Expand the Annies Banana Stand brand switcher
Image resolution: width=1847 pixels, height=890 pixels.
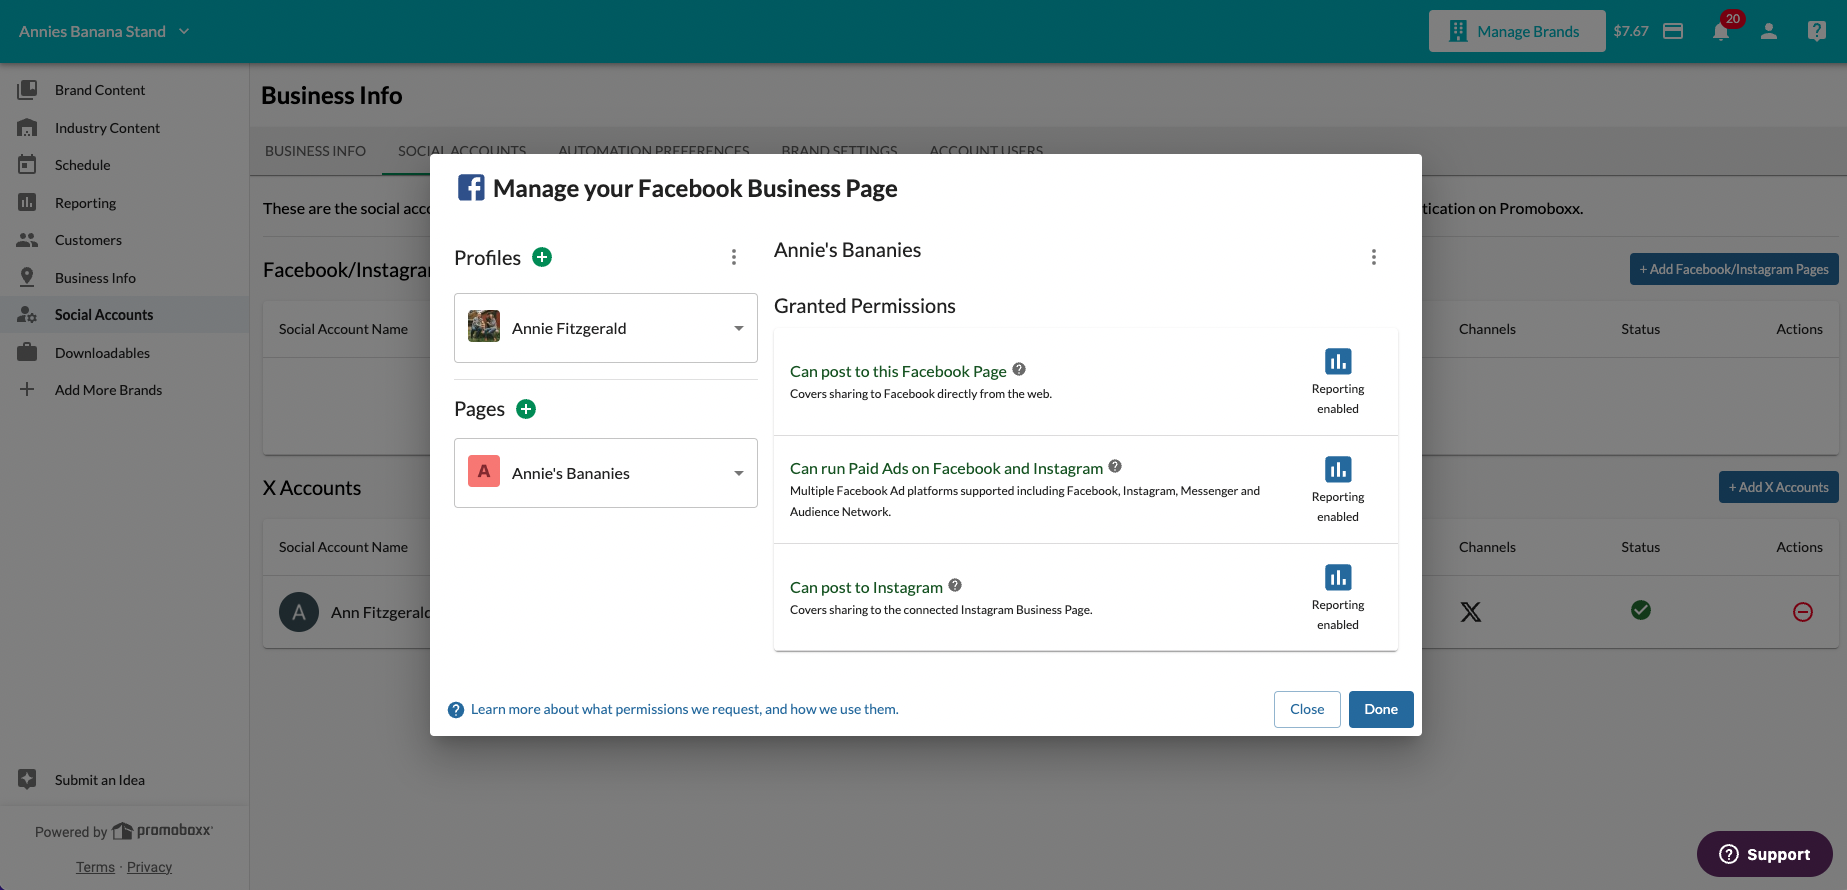(x=104, y=31)
